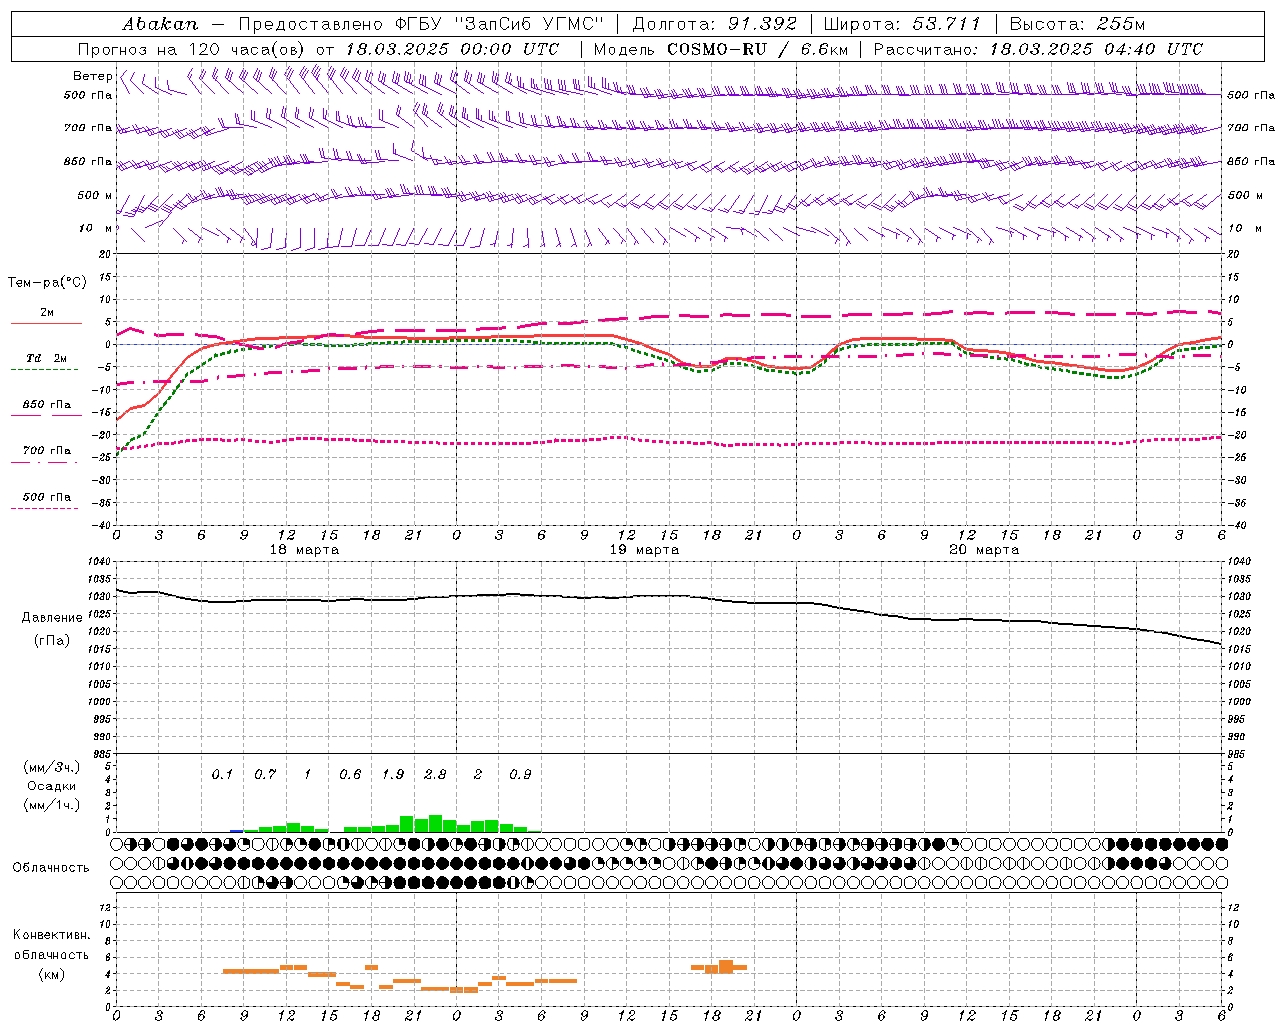
Task: Click the "Облачность" cloud cover label
Action: click(x=51, y=868)
